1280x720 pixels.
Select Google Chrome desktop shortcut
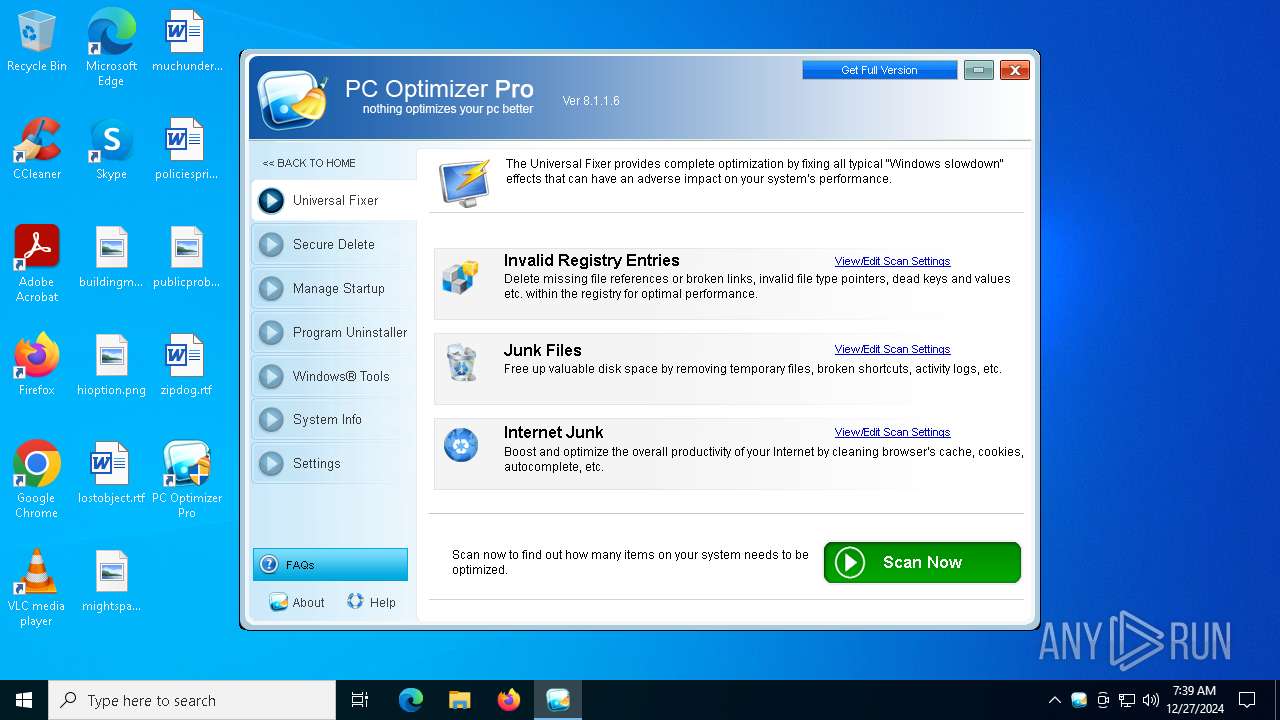coord(37,479)
